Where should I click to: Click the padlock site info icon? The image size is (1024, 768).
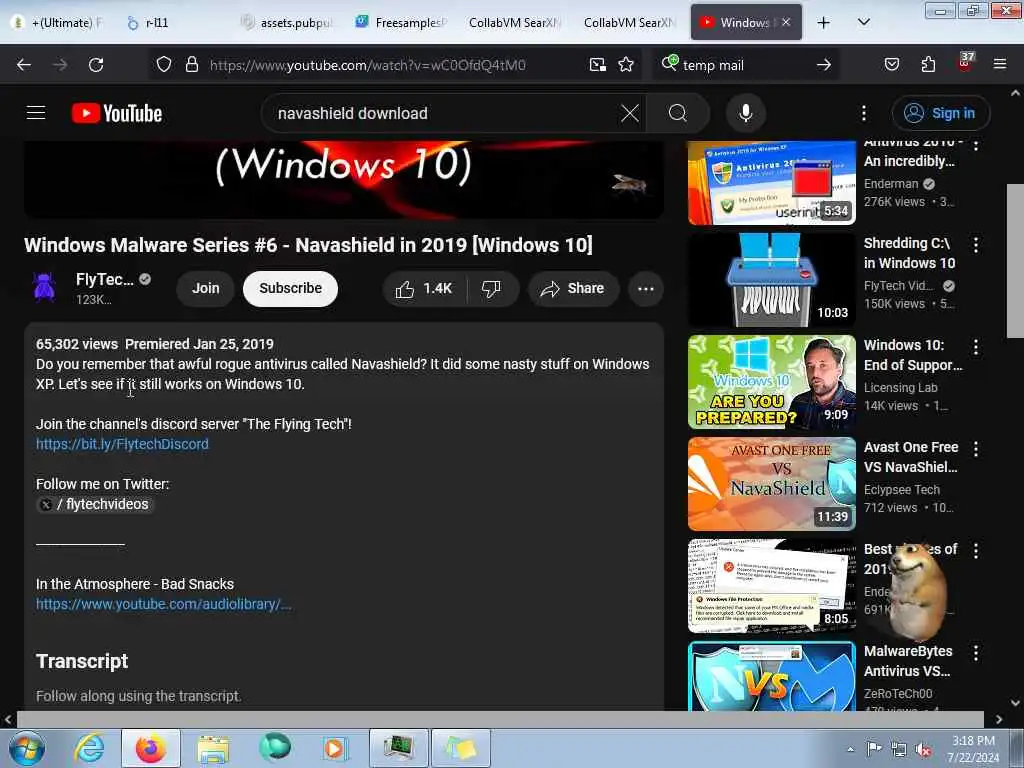click(191, 65)
